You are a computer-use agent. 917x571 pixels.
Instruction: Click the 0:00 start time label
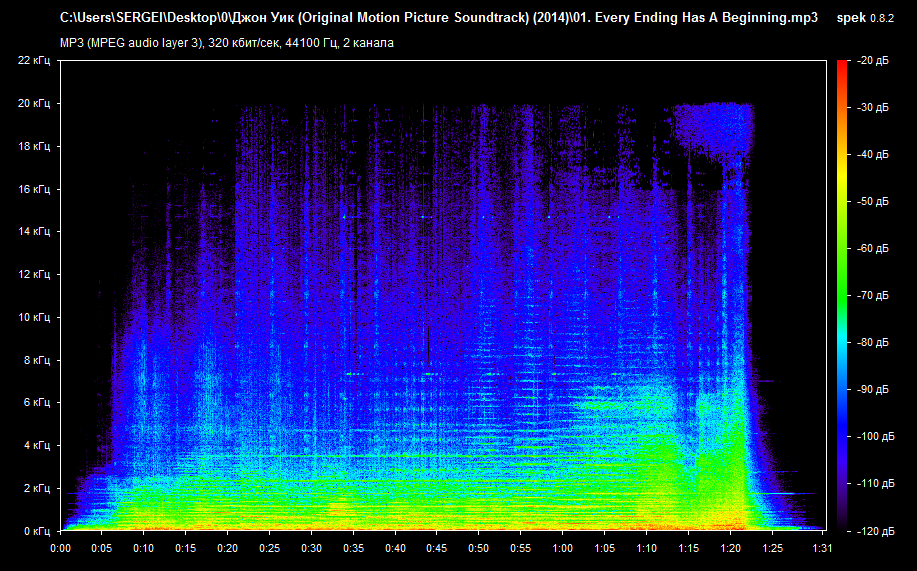60,548
